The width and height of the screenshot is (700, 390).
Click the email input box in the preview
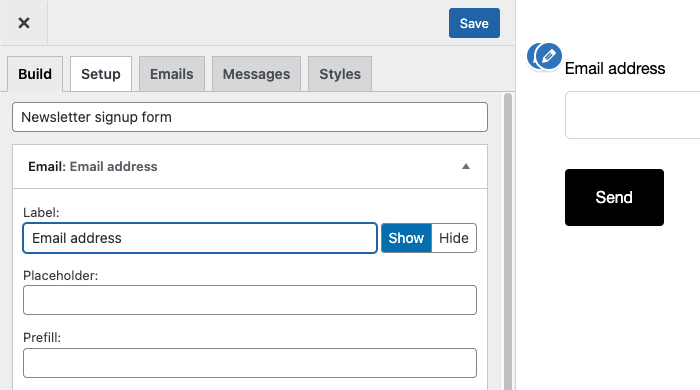[x=633, y=115]
